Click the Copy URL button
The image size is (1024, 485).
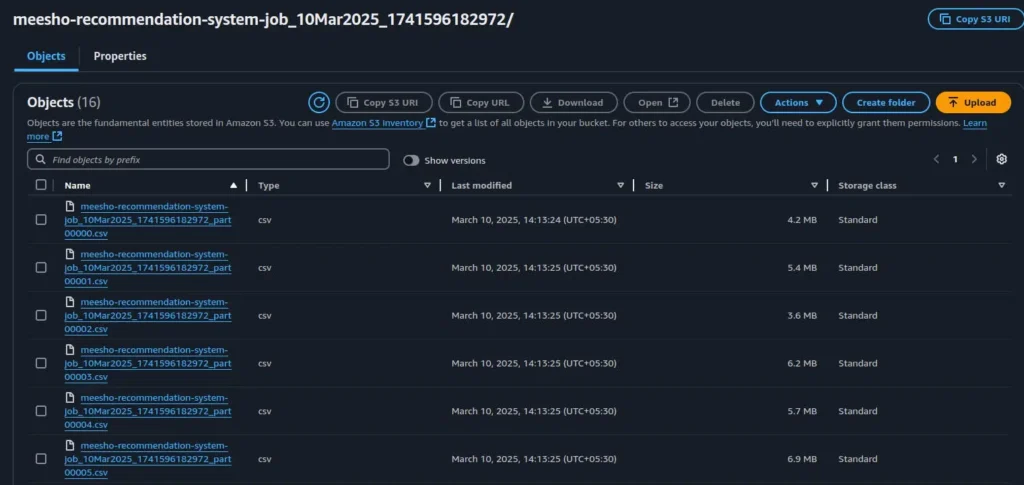(x=481, y=102)
